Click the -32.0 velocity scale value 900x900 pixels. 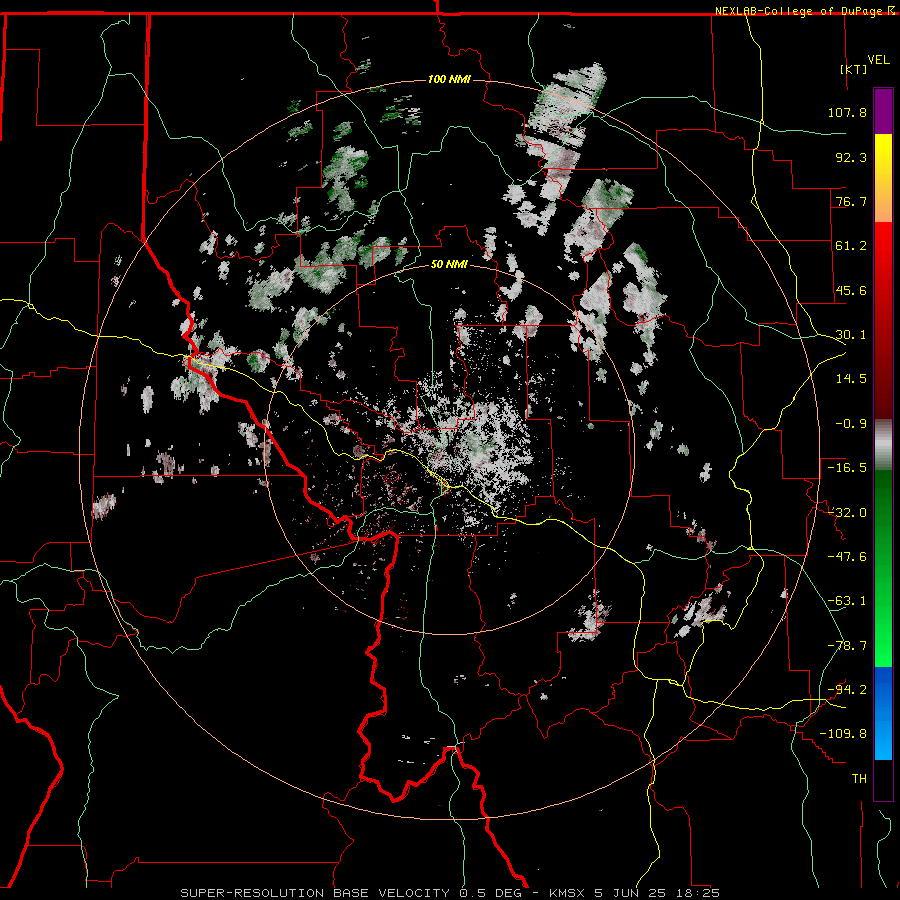[847, 513]
